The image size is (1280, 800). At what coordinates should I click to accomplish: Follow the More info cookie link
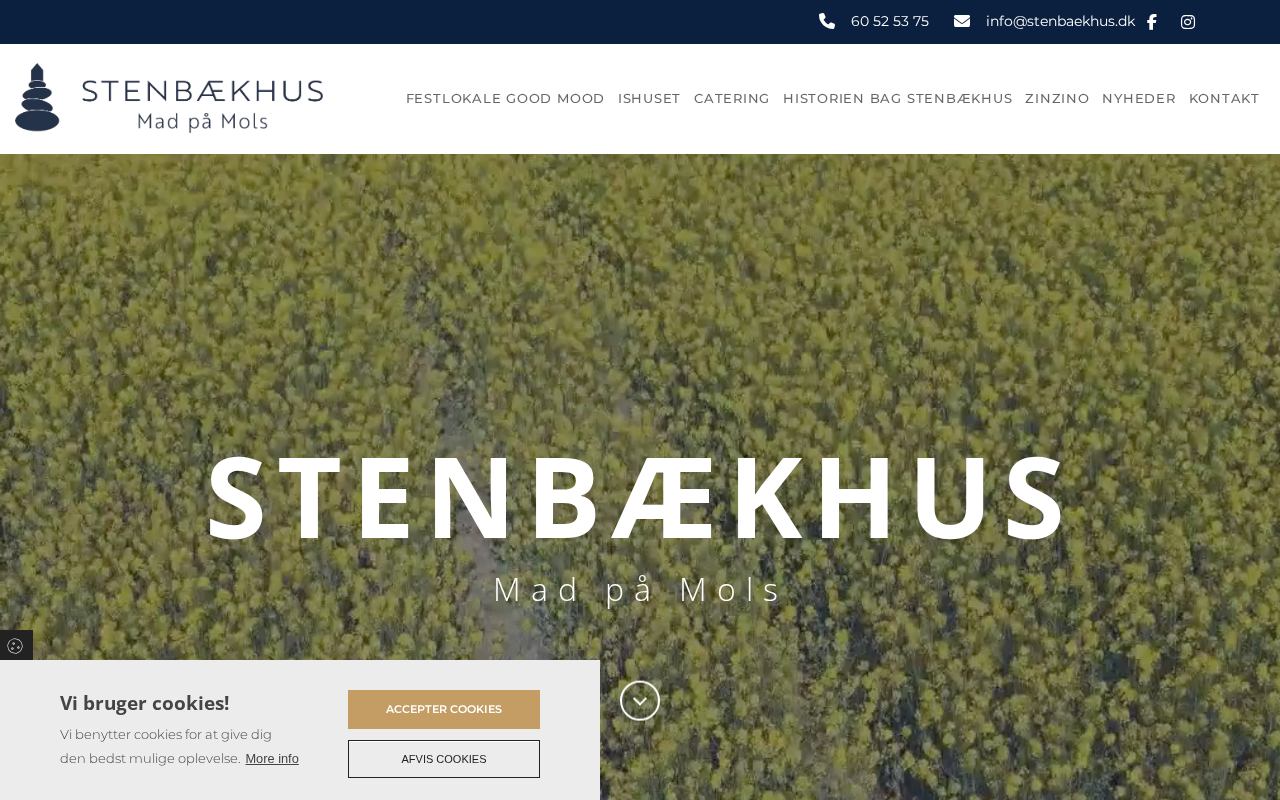272,759
